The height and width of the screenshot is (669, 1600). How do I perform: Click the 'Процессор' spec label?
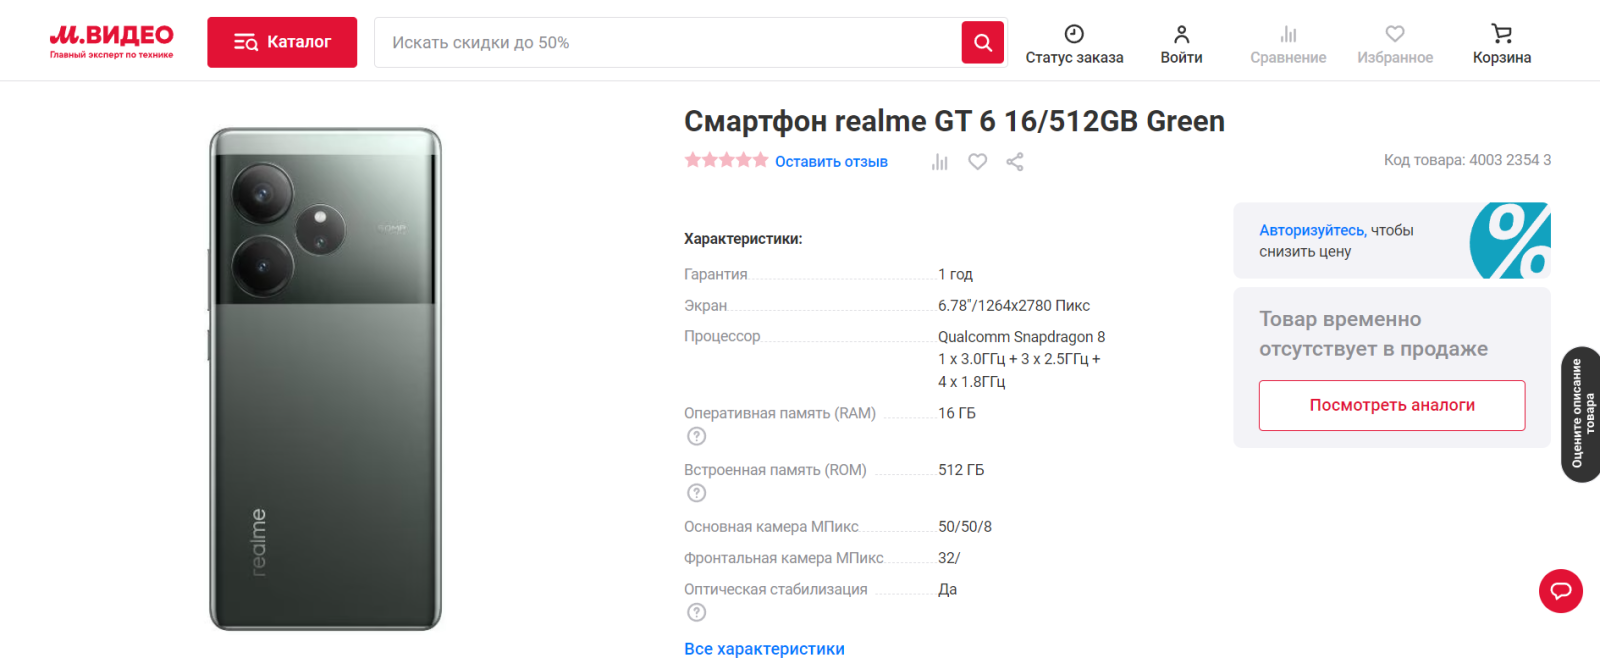click(722, 336)
